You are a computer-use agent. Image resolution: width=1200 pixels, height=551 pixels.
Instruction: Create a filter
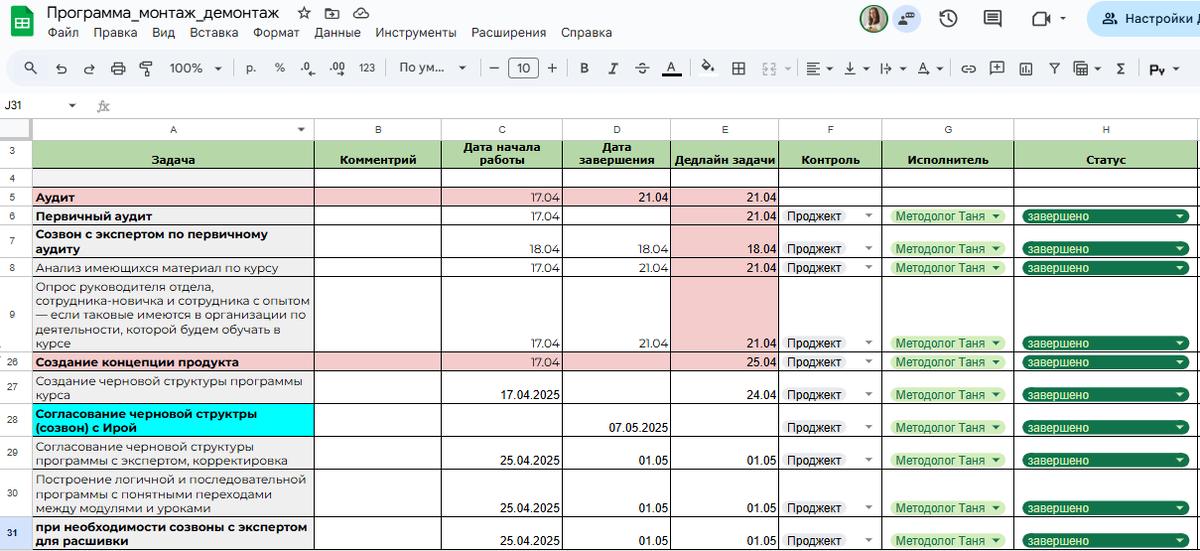[1054, 68]
